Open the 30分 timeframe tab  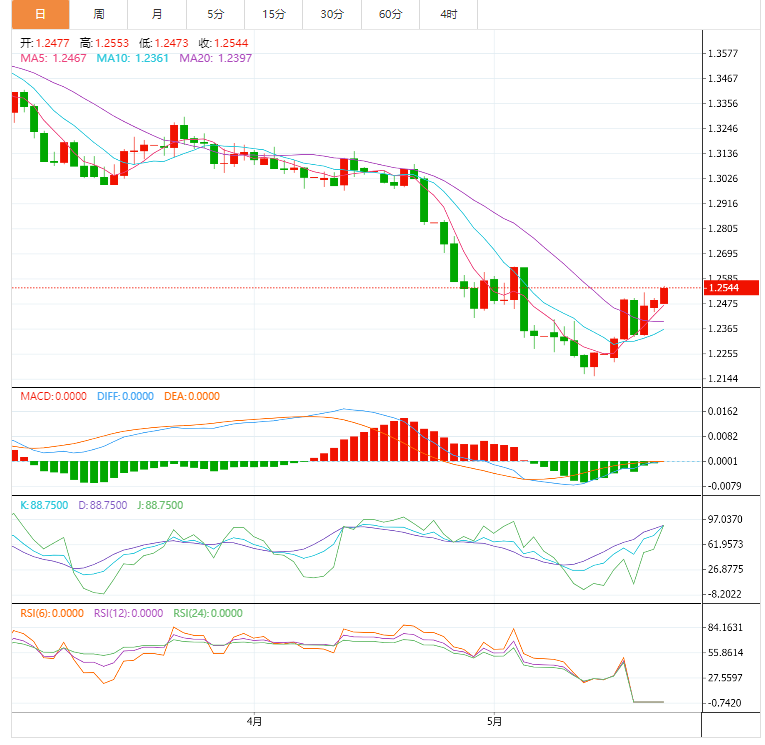(332, 14)
